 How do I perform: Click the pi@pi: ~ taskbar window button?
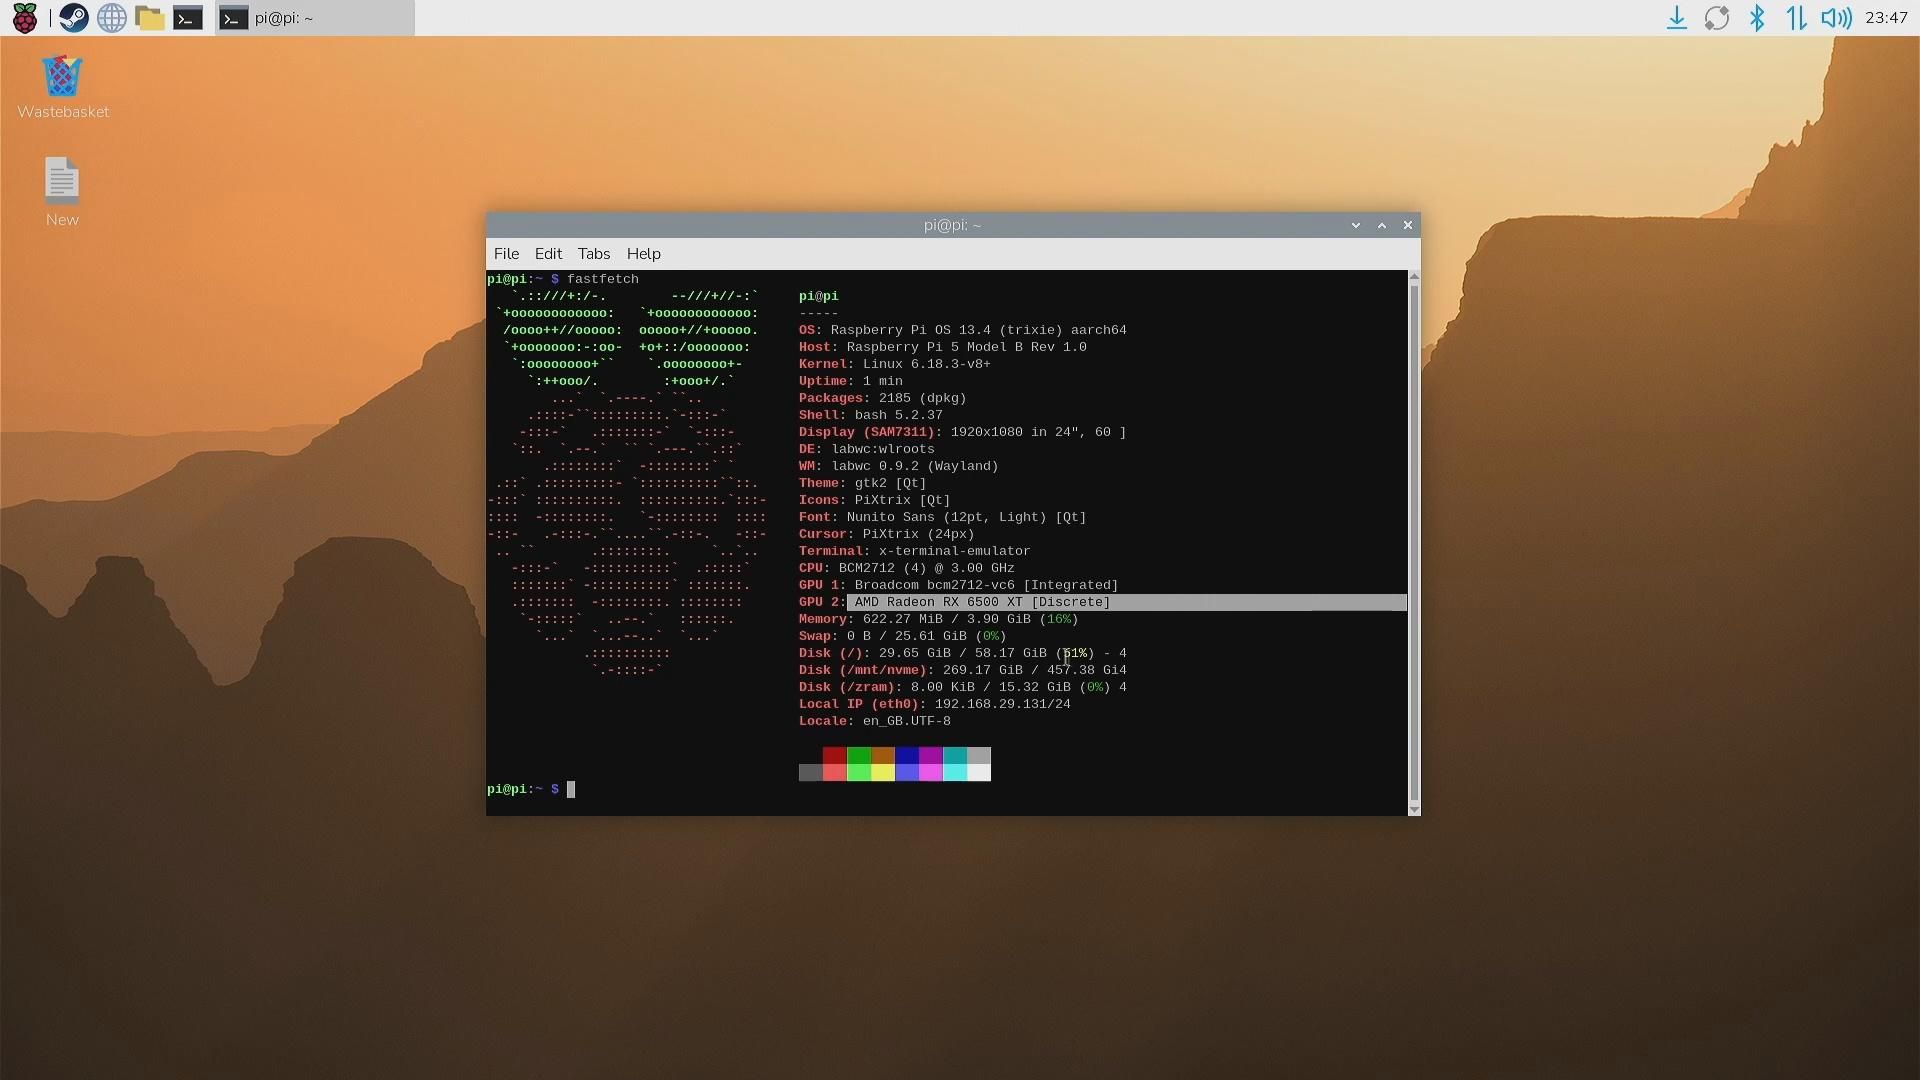[315, 18]
